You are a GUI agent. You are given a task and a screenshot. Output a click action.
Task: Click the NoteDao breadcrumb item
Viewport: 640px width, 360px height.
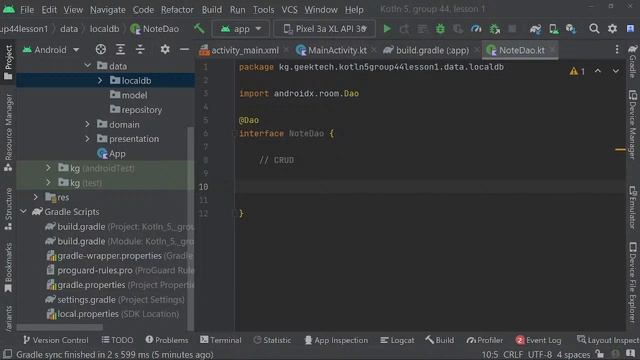pyautogui.click(x=155, y=29)
